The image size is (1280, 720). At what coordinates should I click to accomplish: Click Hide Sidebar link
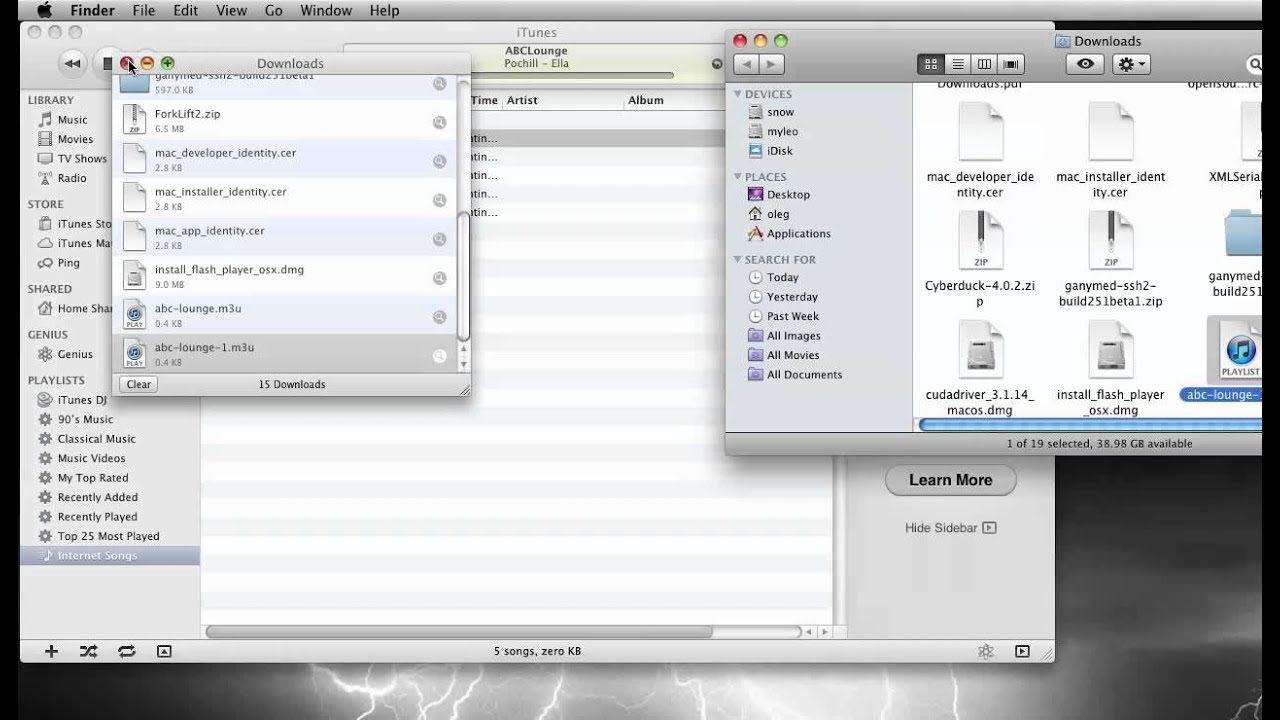(x=950, y=528)
